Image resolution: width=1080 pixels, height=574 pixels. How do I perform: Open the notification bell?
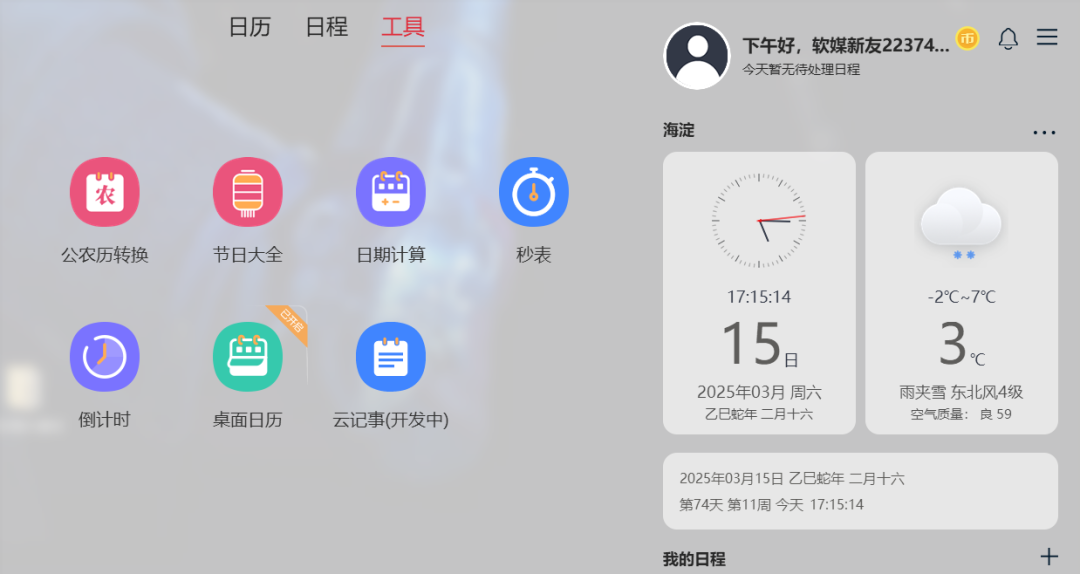pyautogui.click(x=1008, y=39)
